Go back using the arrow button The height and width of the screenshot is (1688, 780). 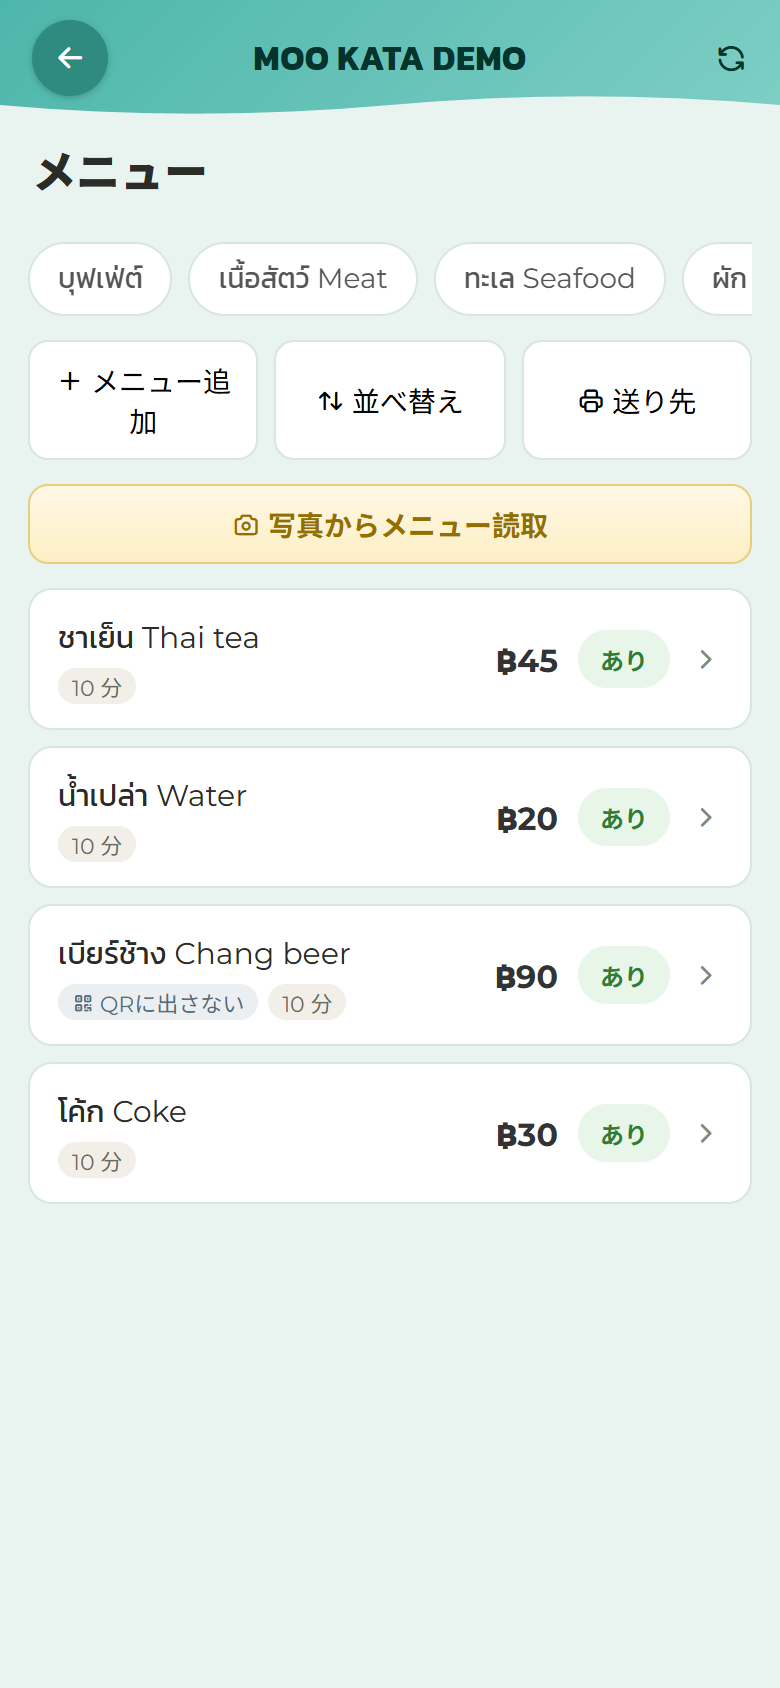(70, 58)
